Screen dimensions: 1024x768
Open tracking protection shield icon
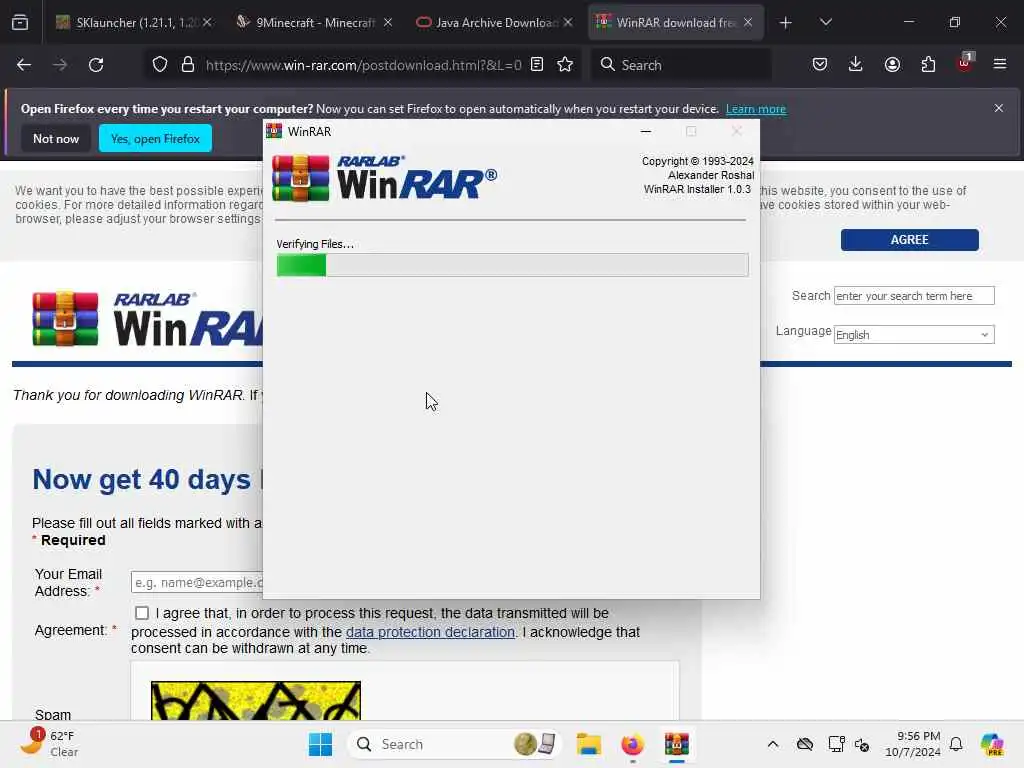[160, 65]
